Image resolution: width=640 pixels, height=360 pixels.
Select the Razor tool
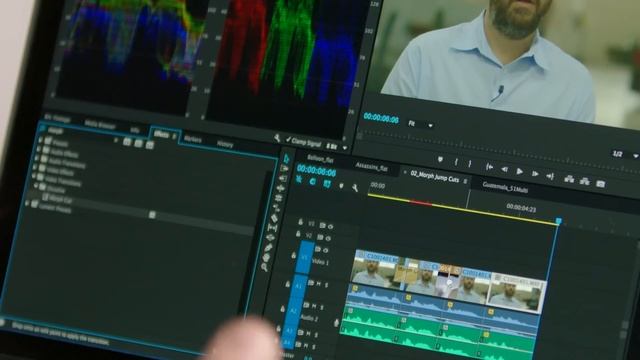(274, 218)
